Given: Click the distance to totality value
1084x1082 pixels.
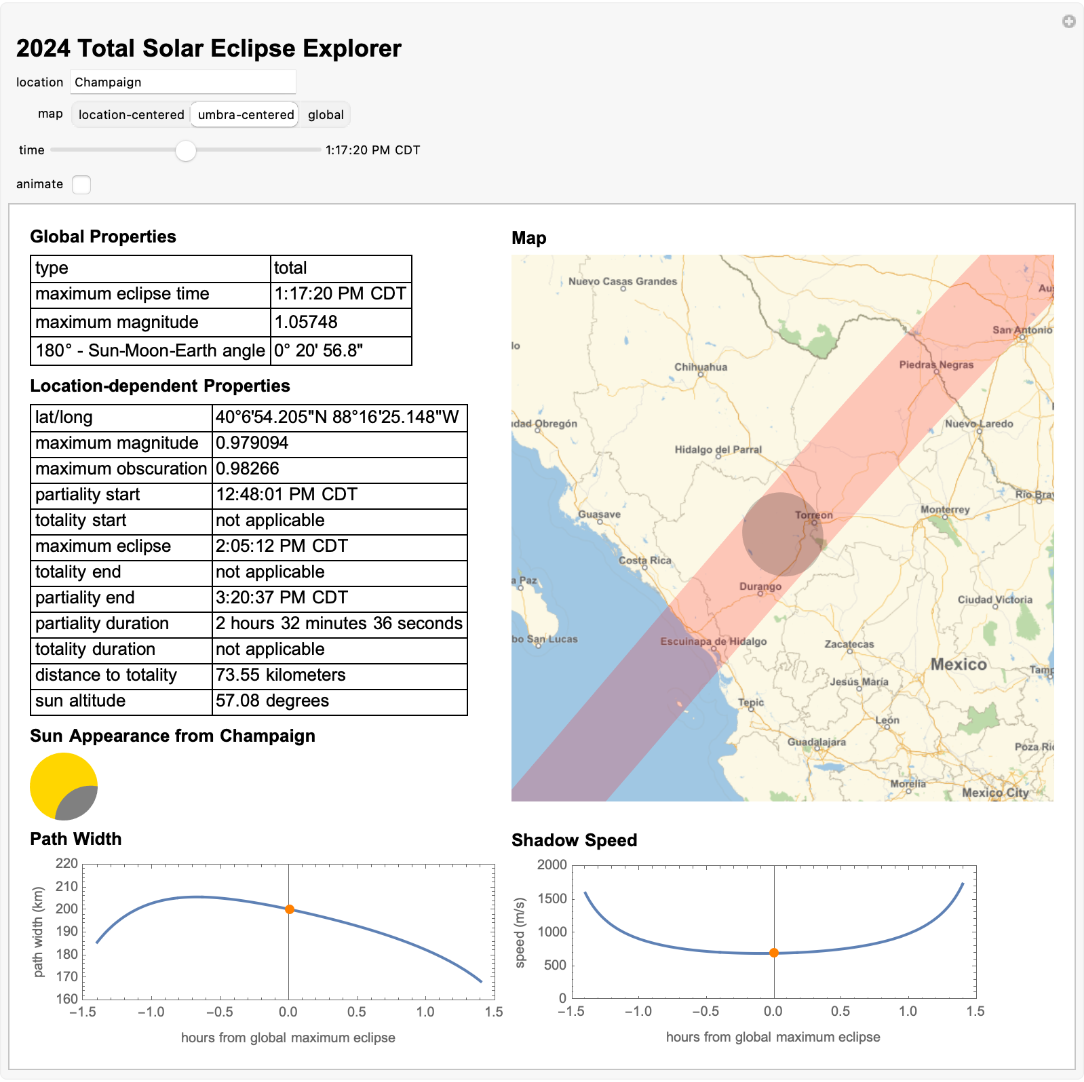Looking at the screenshot, I should pos(281,675).
